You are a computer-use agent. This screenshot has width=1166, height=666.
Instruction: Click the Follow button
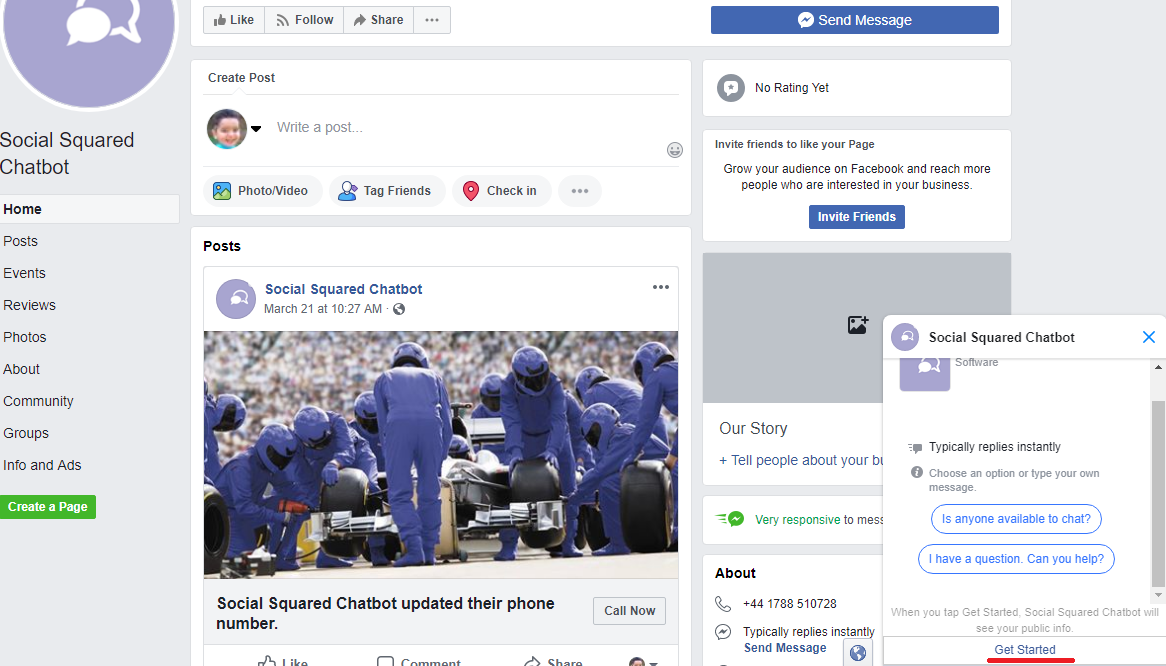pyautogui.click(x=304, y=20)
